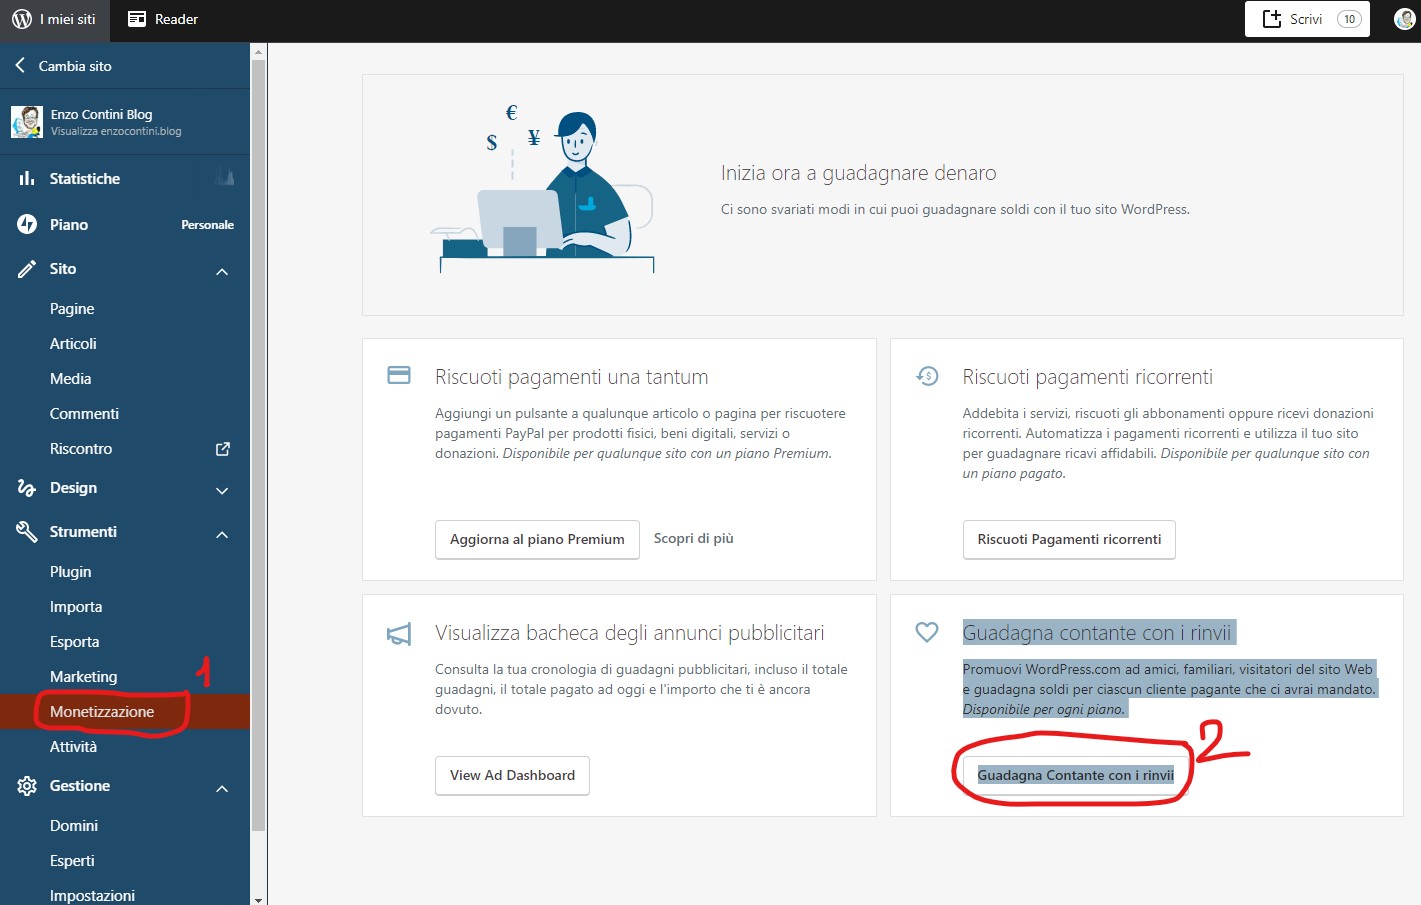Open the Piano plan section

[69, 224]
